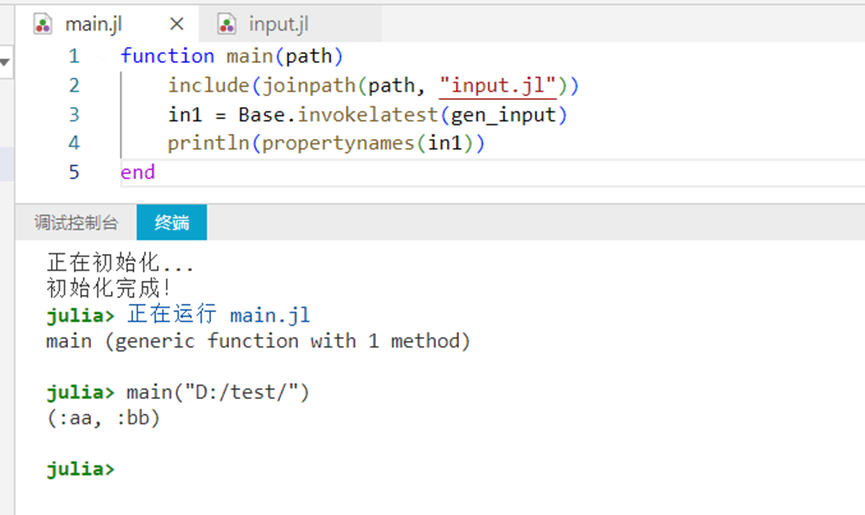Click the 'end' keyword on line 5
This screenshot has height=515, width=865.
coord(138,173)
